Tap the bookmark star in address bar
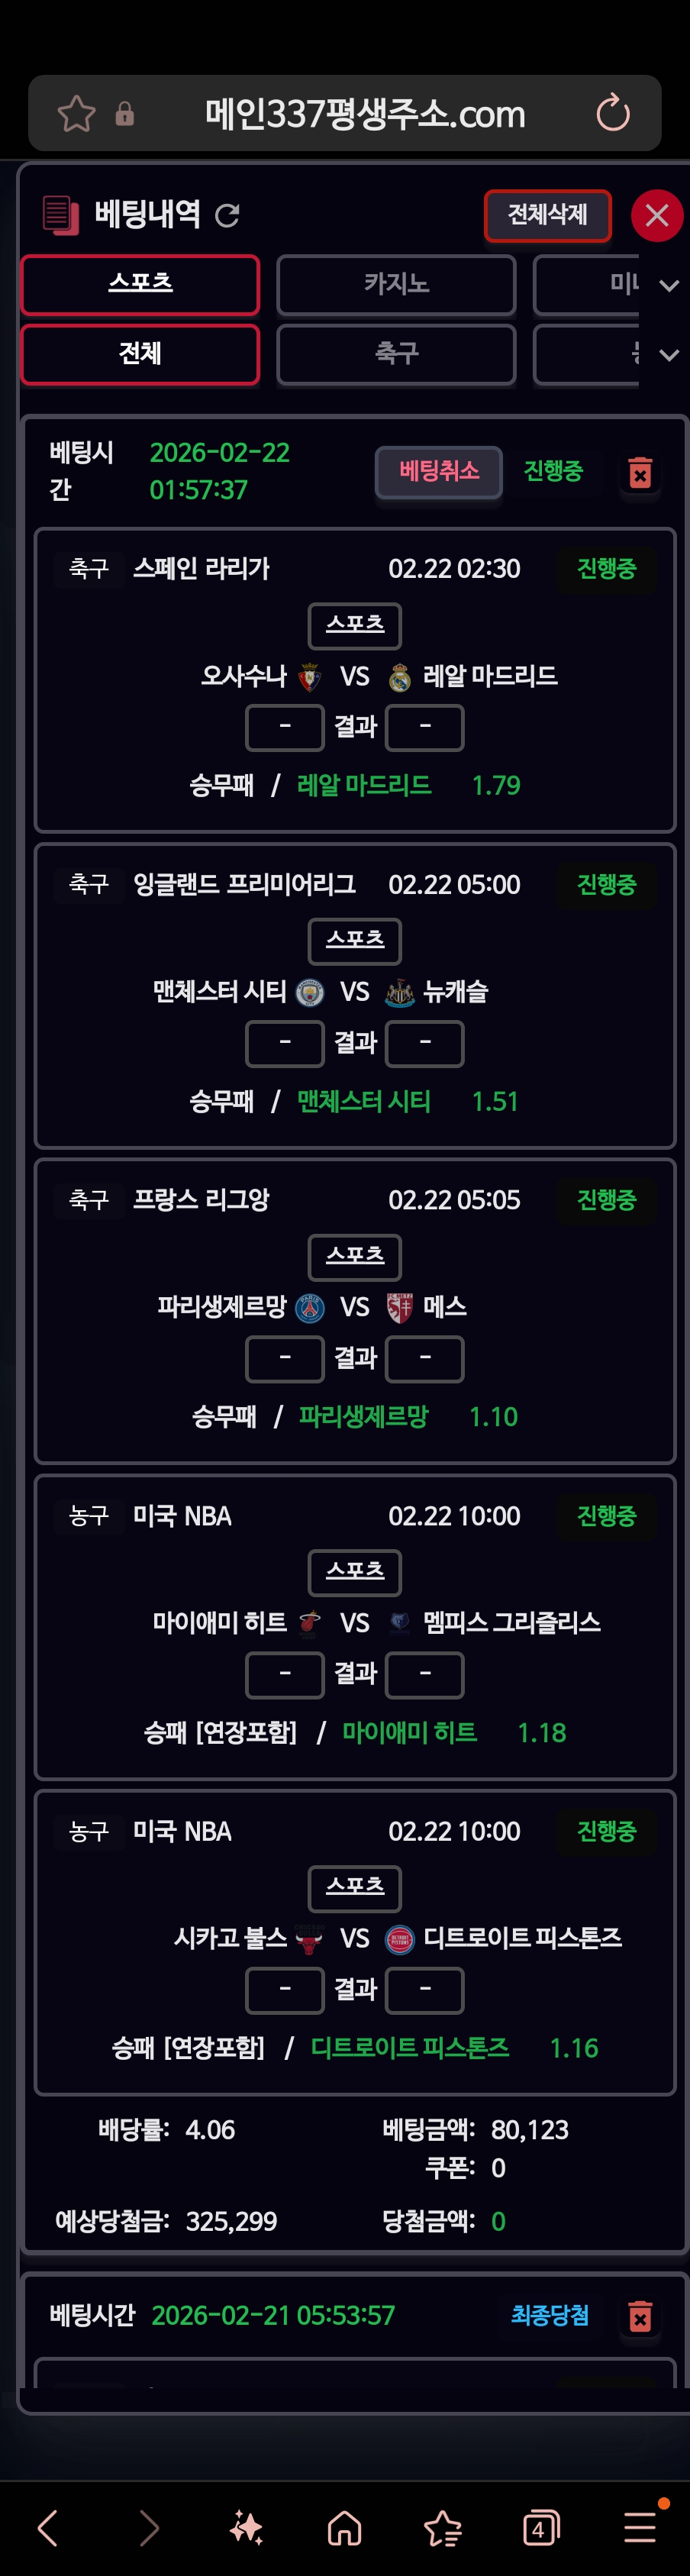The height and width of the screenshot is (2576, 690). [76, 114]
